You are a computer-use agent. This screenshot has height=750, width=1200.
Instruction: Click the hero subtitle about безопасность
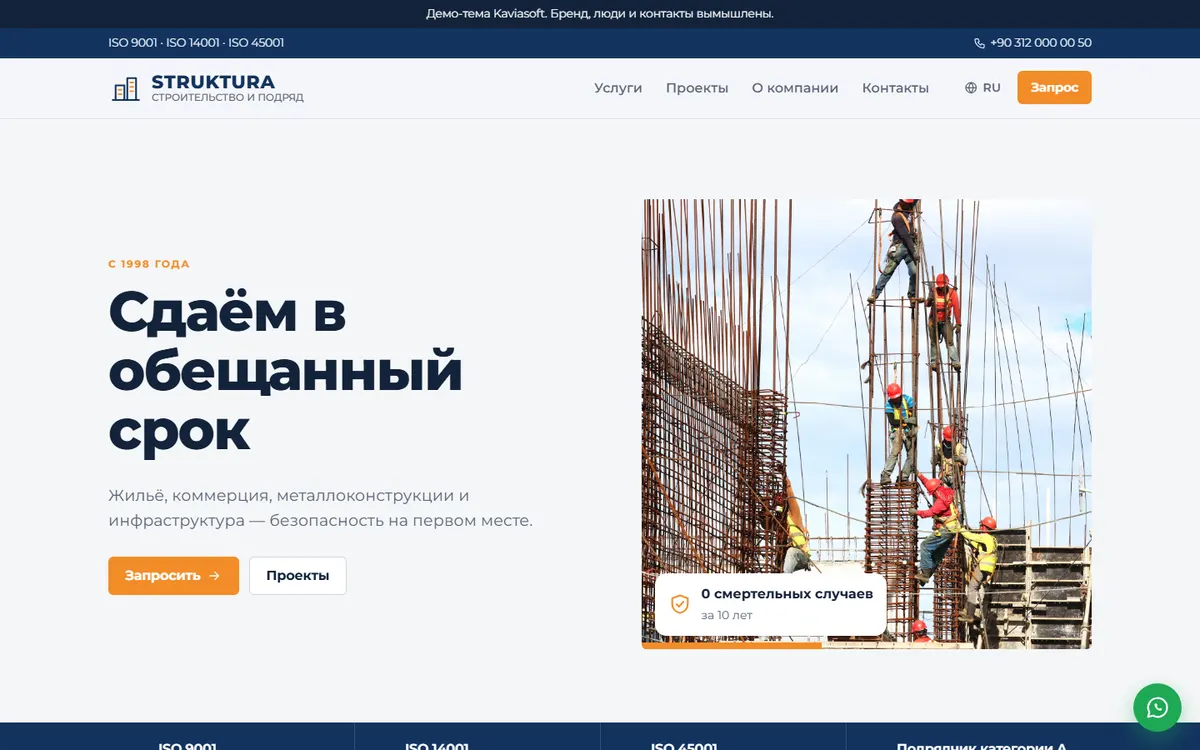(320, 508)
